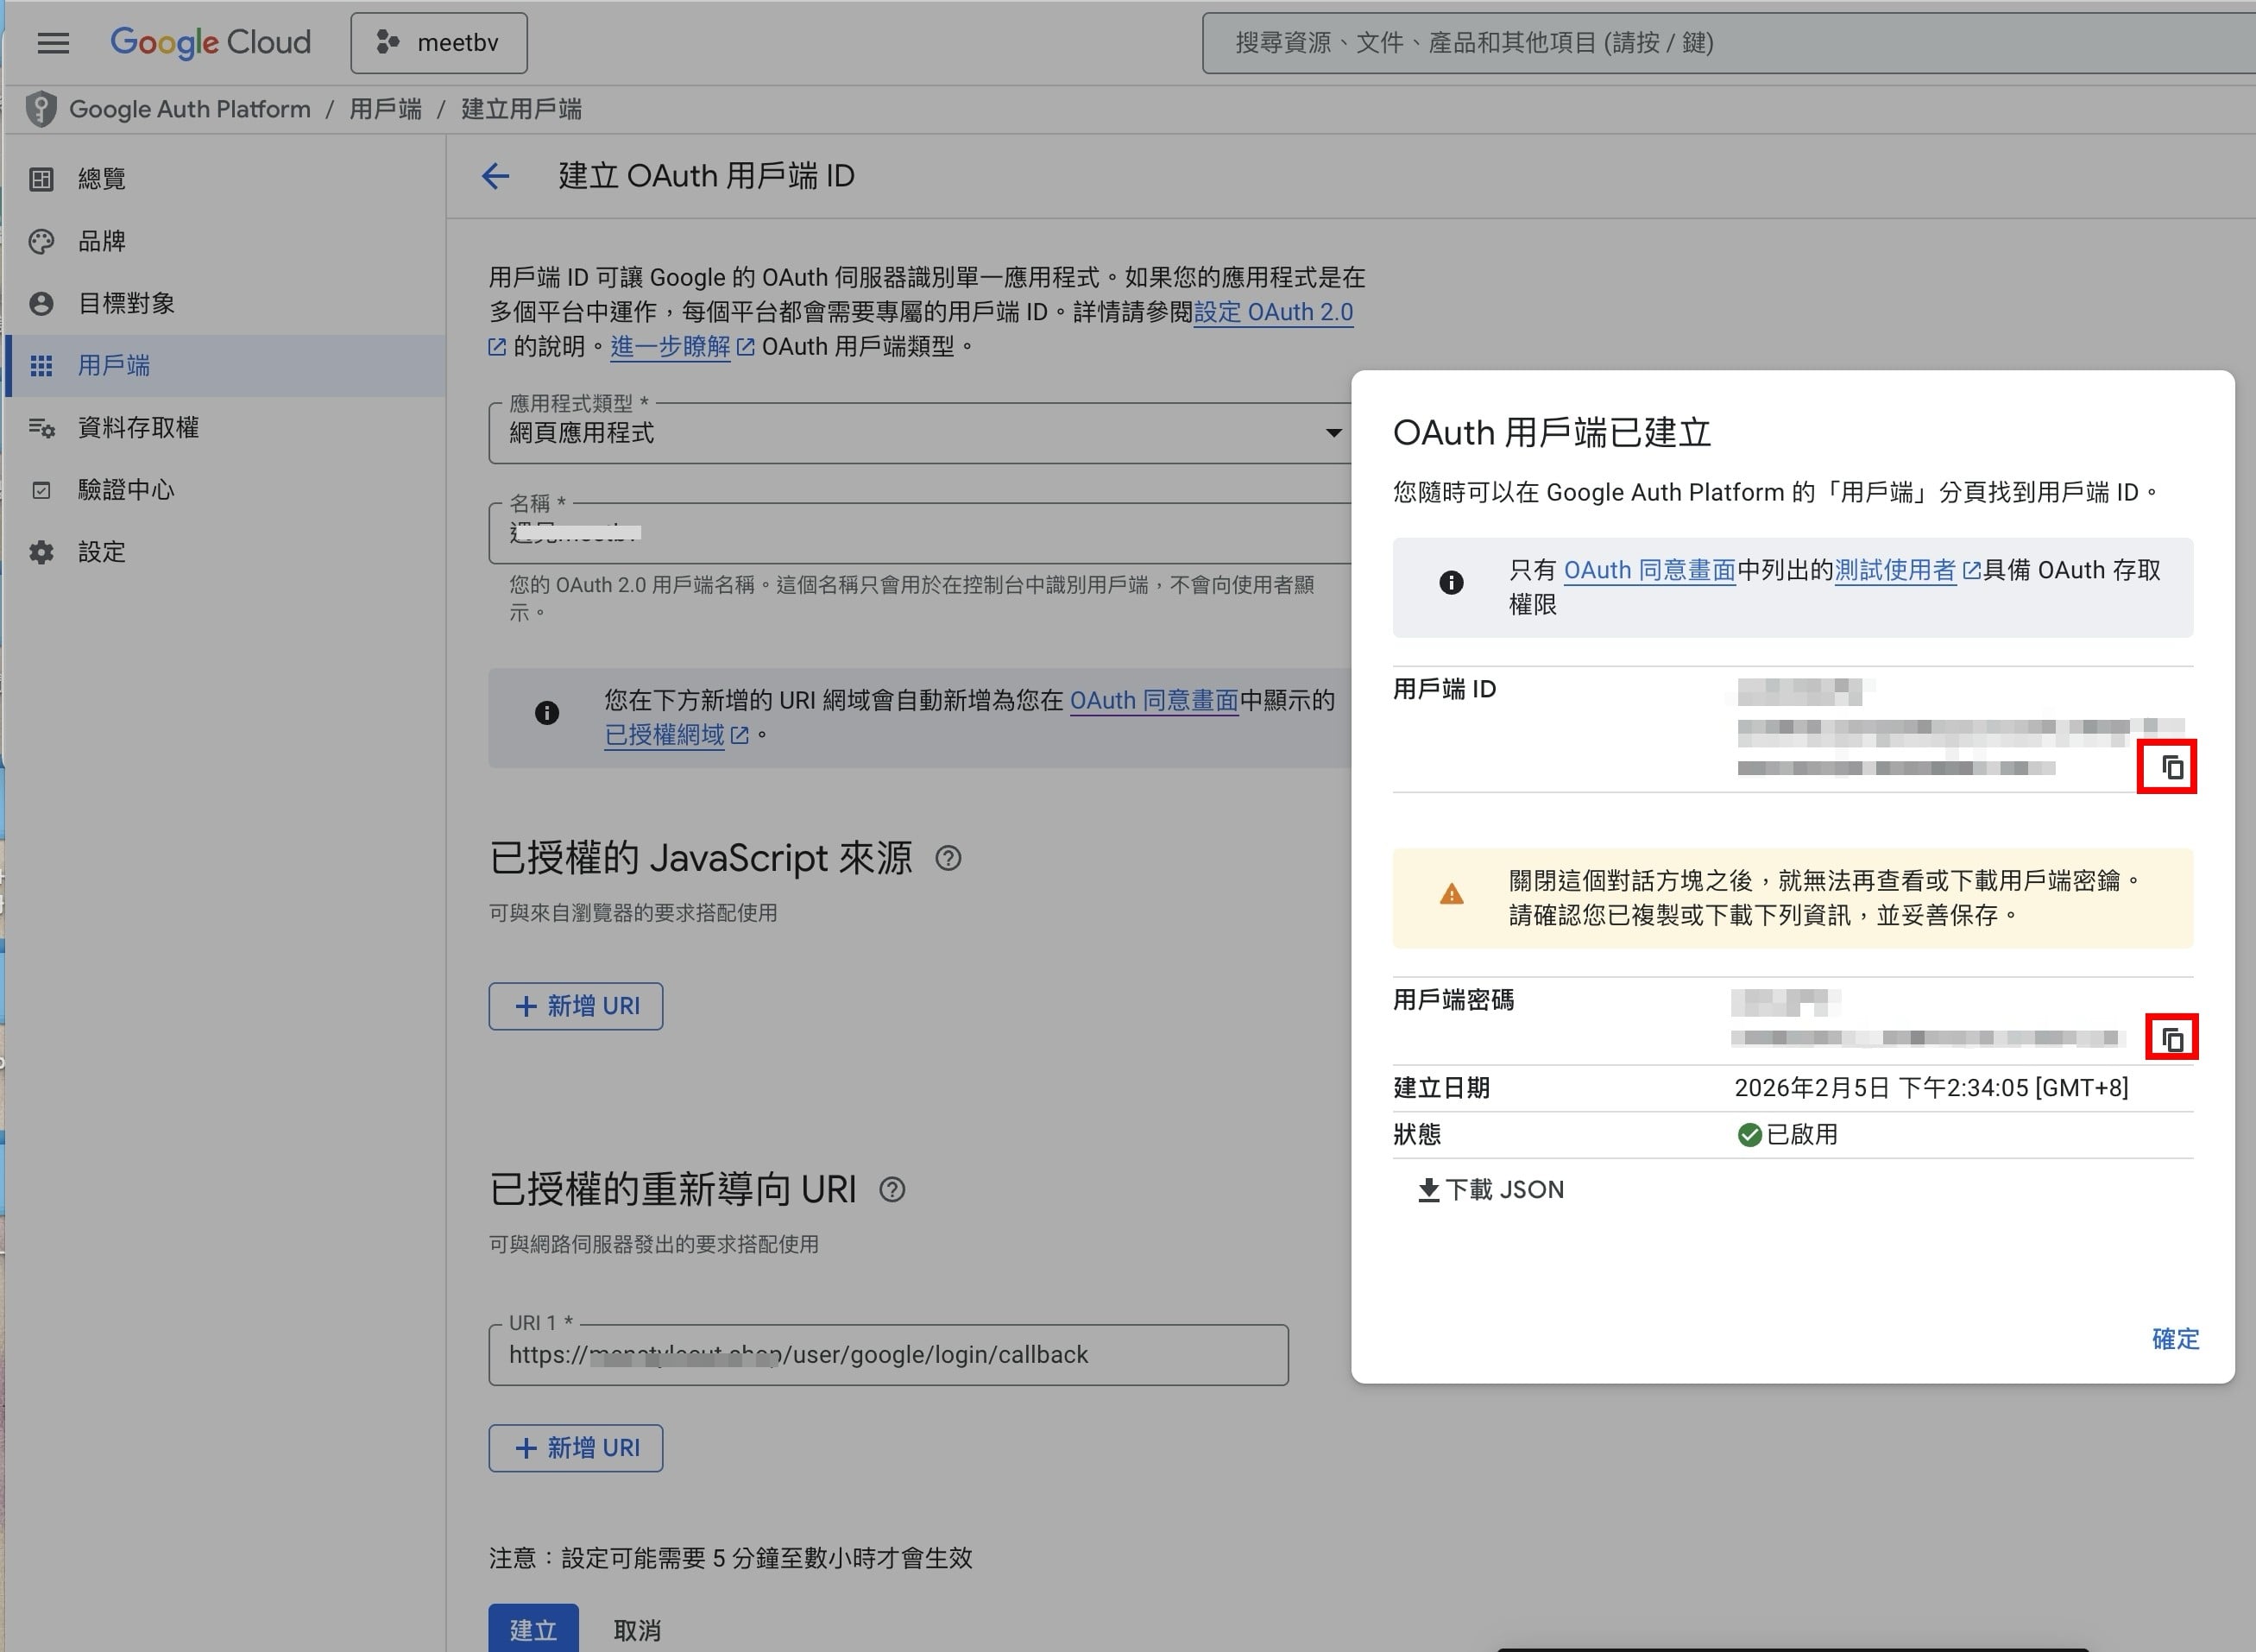Viewport: 2256px width, 1652px height.
Task: Open the Google Auth Platform breadcrumb
Action: pos(190,109)
